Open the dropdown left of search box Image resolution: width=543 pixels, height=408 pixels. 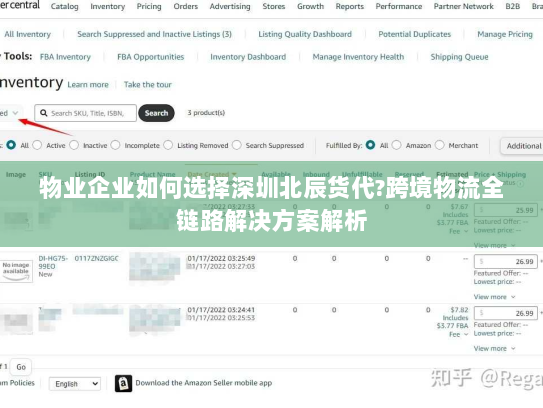[x=10, y=113]
